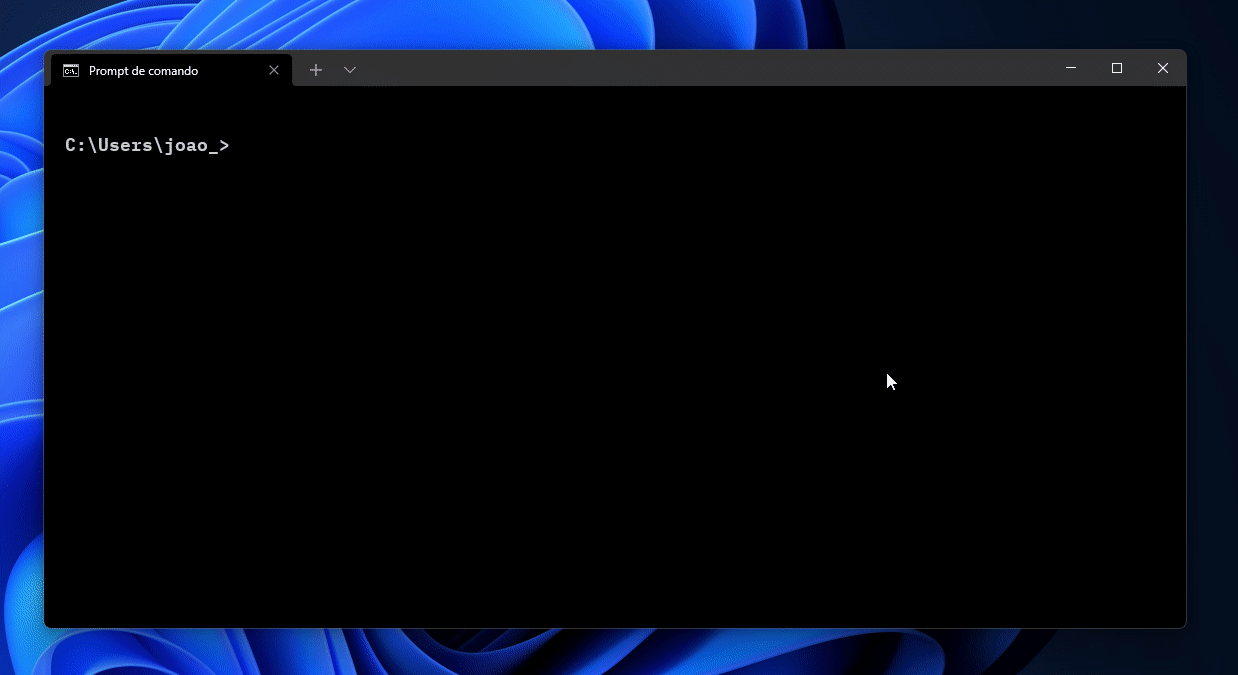Open a new terminal tab

[x=316, y=70]
